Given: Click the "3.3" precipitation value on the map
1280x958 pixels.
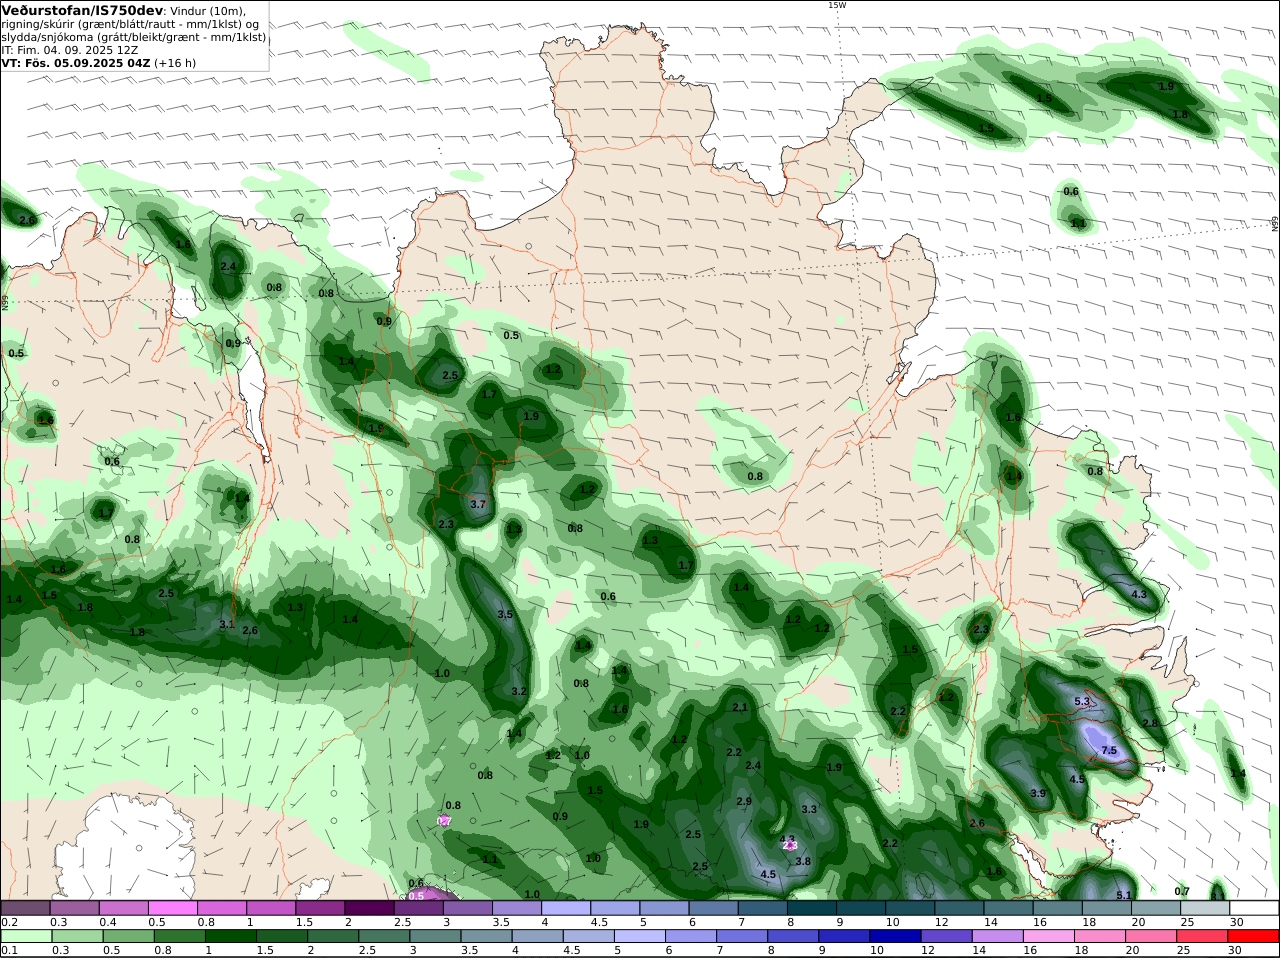Looking at the screenshot, I should [809, 809].
